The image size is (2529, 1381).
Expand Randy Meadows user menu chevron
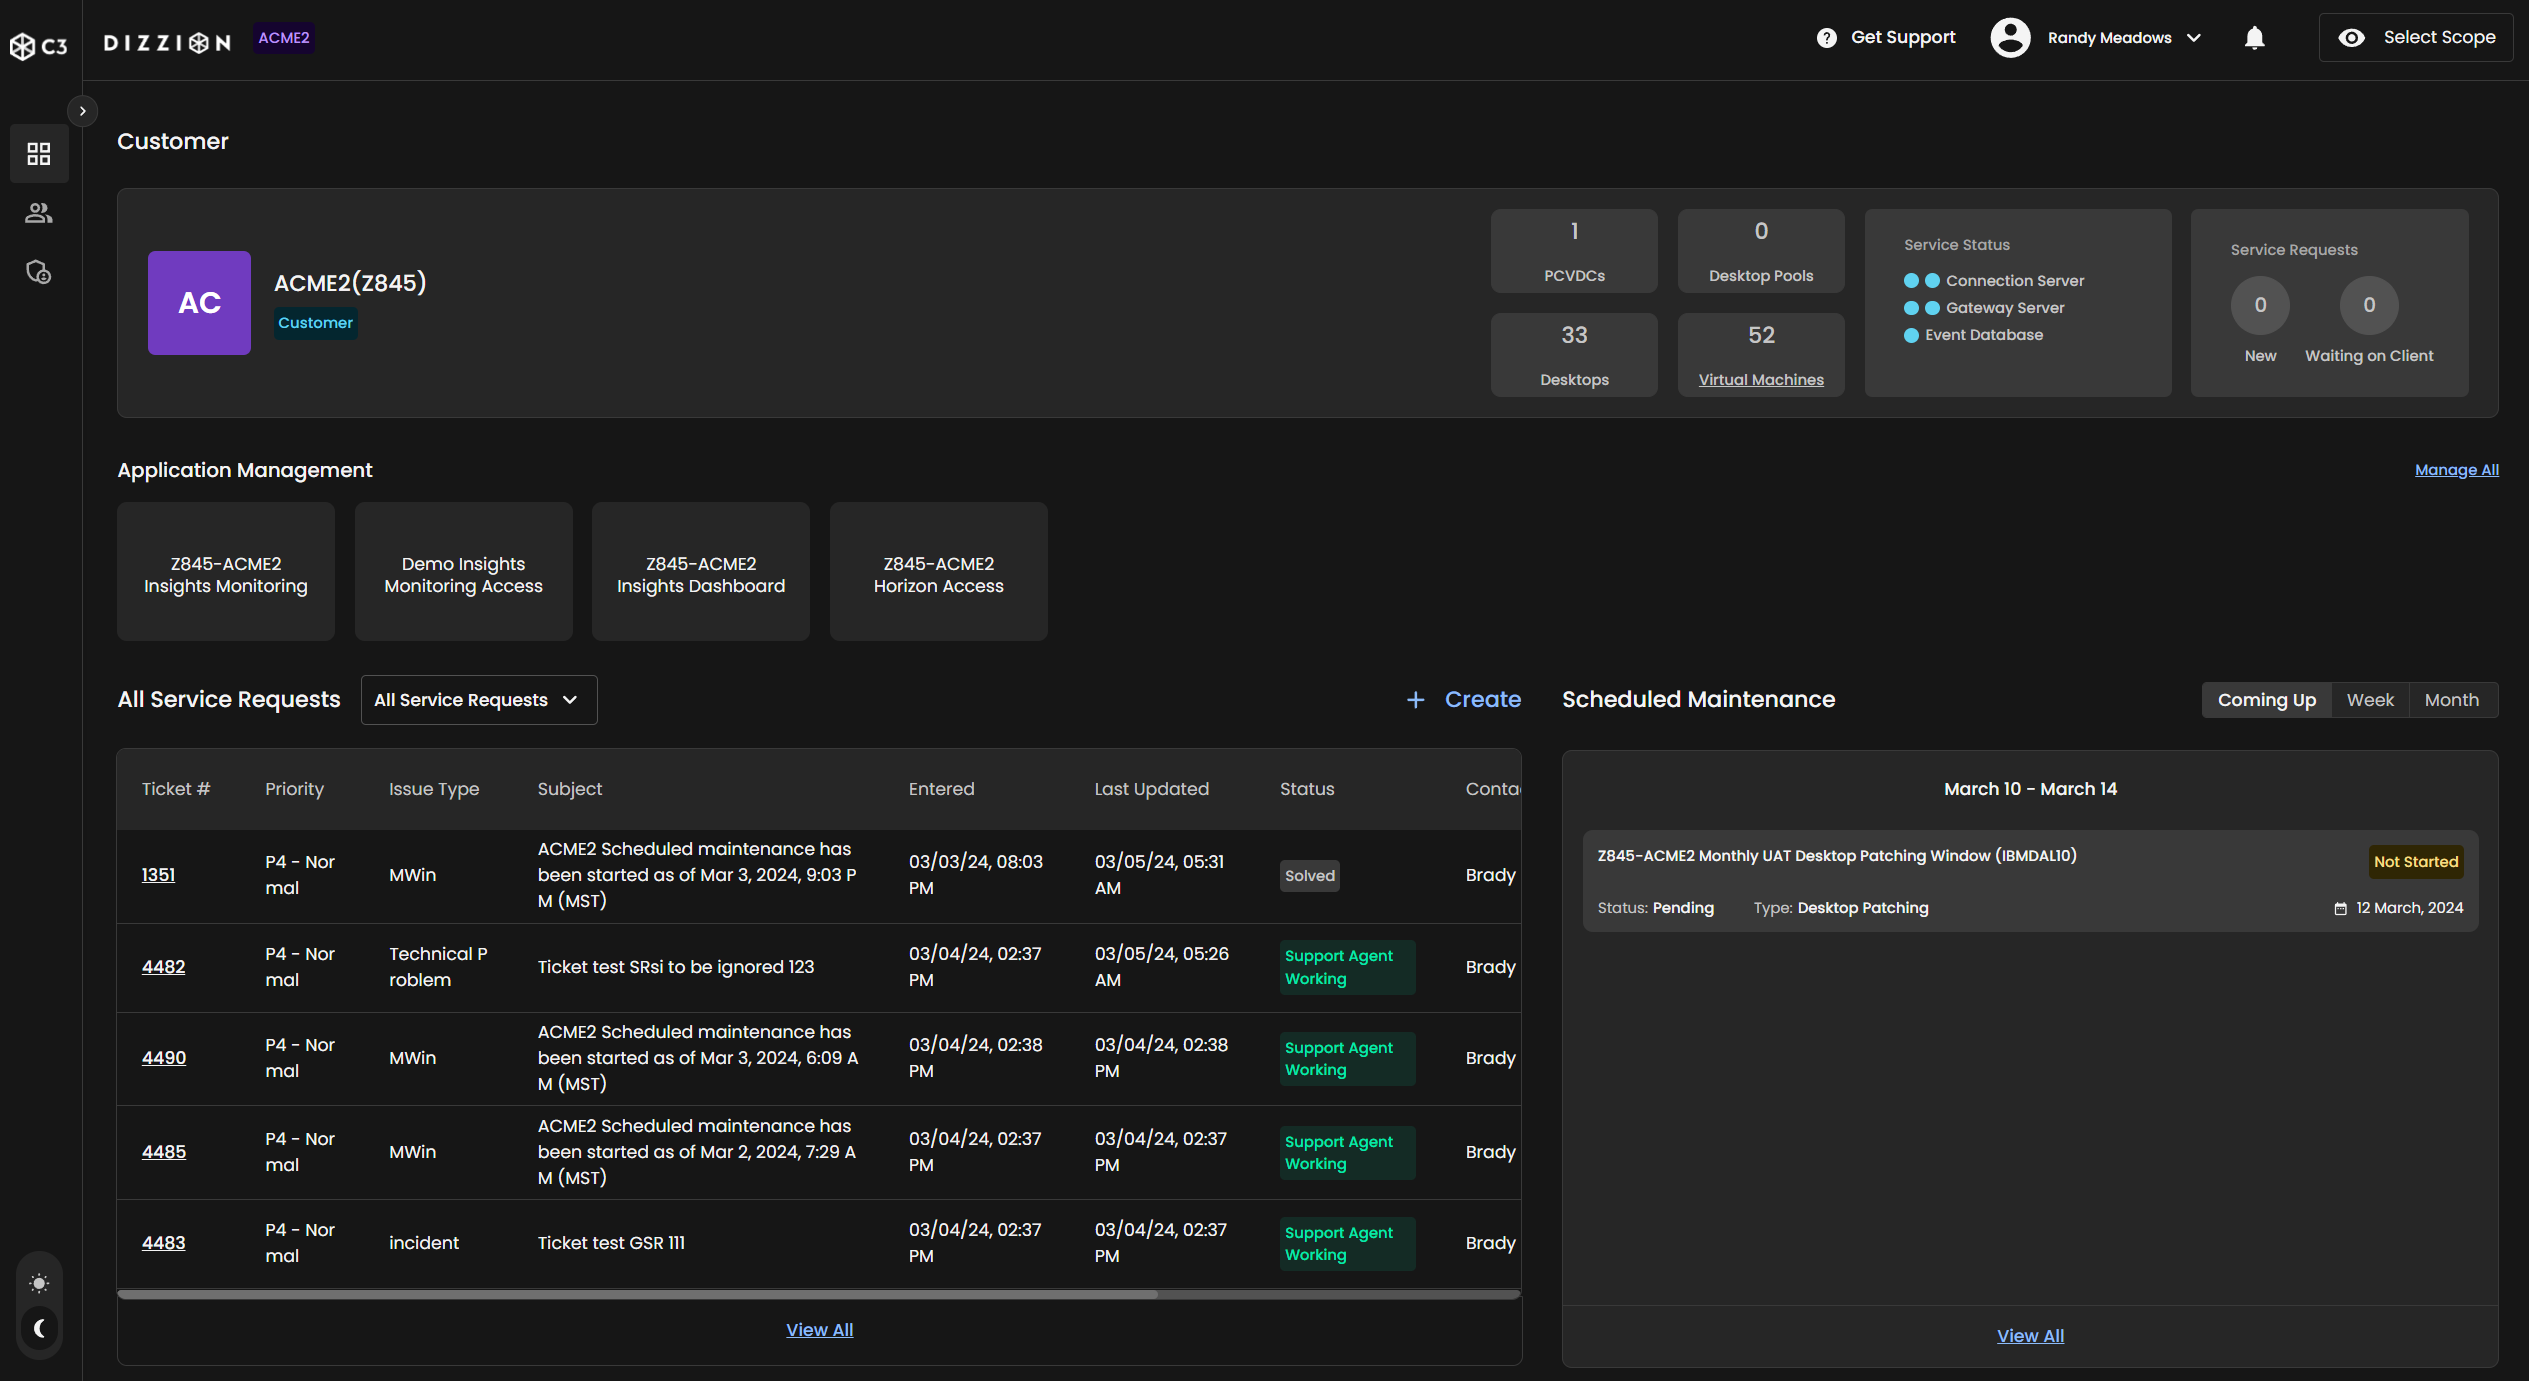click(2194, 38)
